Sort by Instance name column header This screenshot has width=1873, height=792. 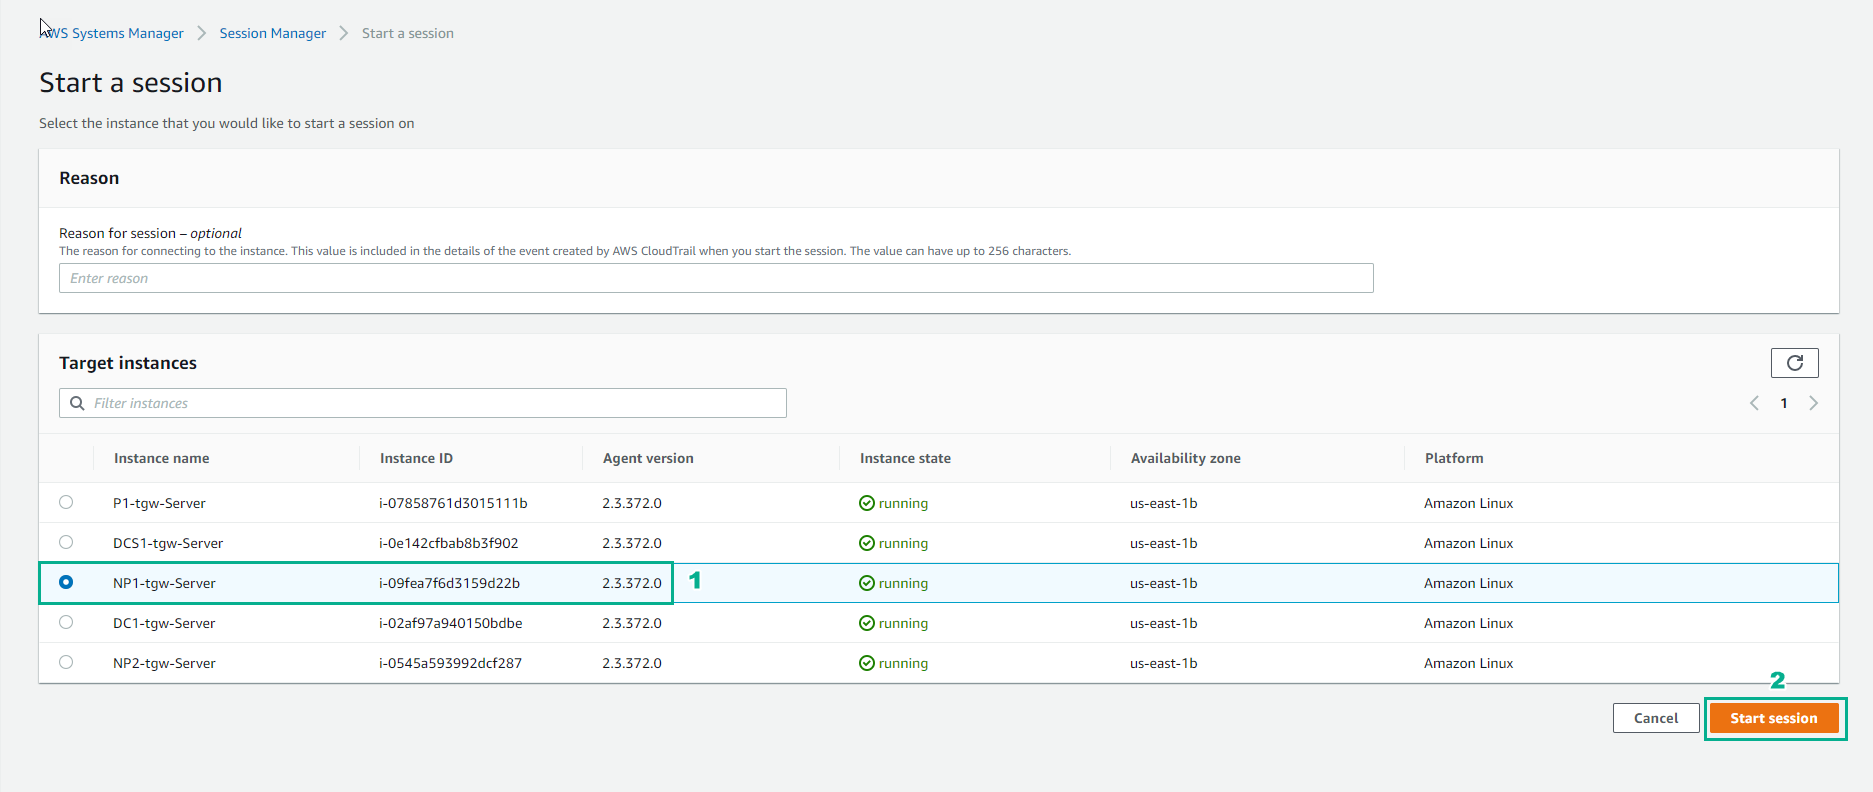point(162,458)
